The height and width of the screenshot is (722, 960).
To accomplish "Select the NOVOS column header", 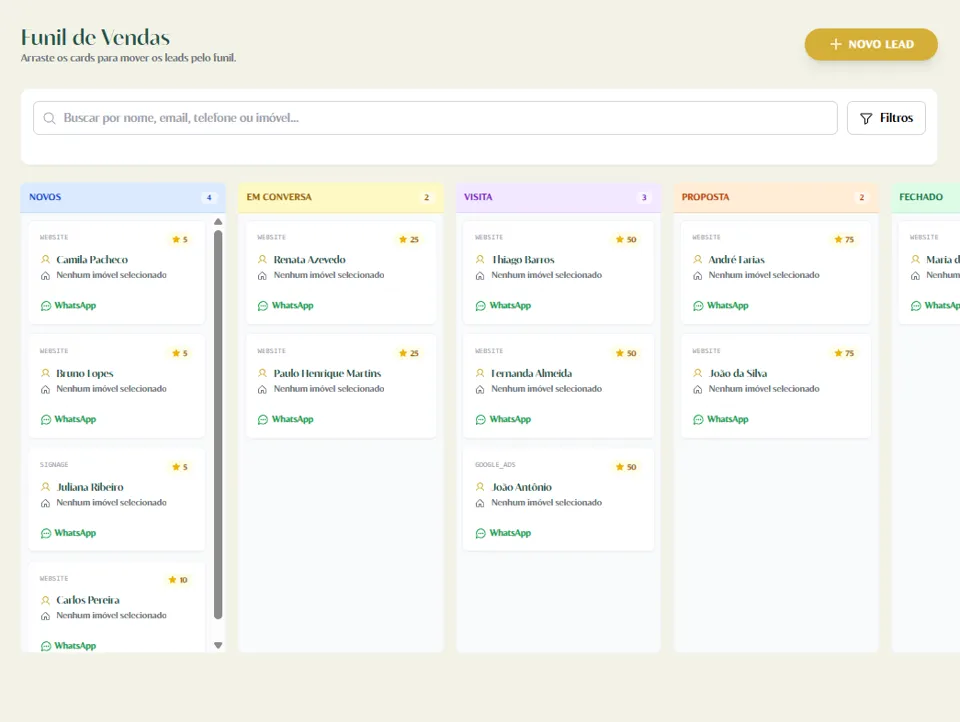I will (x=123, y=197).
